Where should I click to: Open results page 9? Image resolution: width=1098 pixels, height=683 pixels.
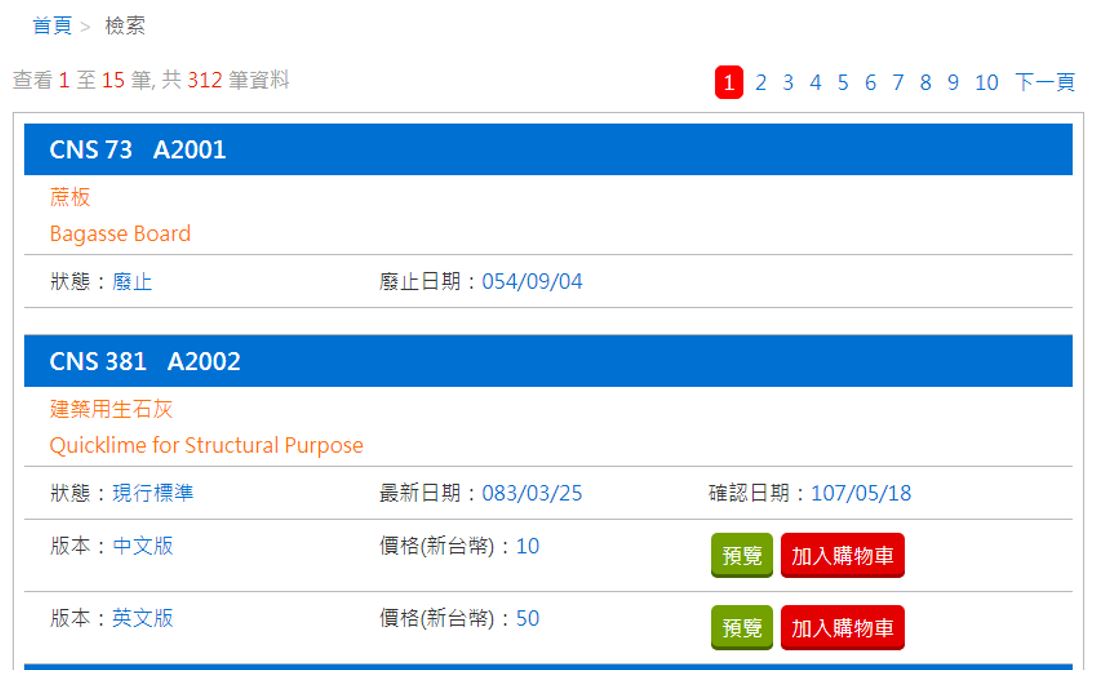click(953, 83)
